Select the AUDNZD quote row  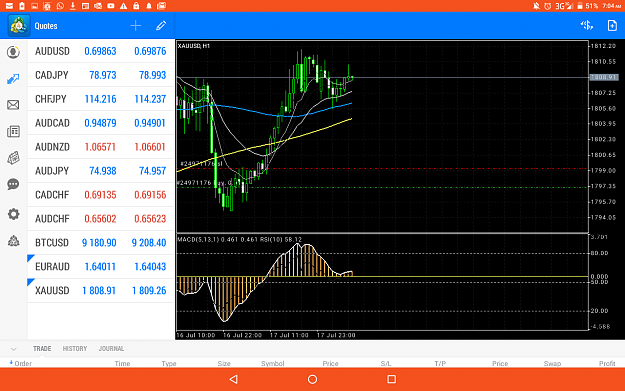click(101, 147)
